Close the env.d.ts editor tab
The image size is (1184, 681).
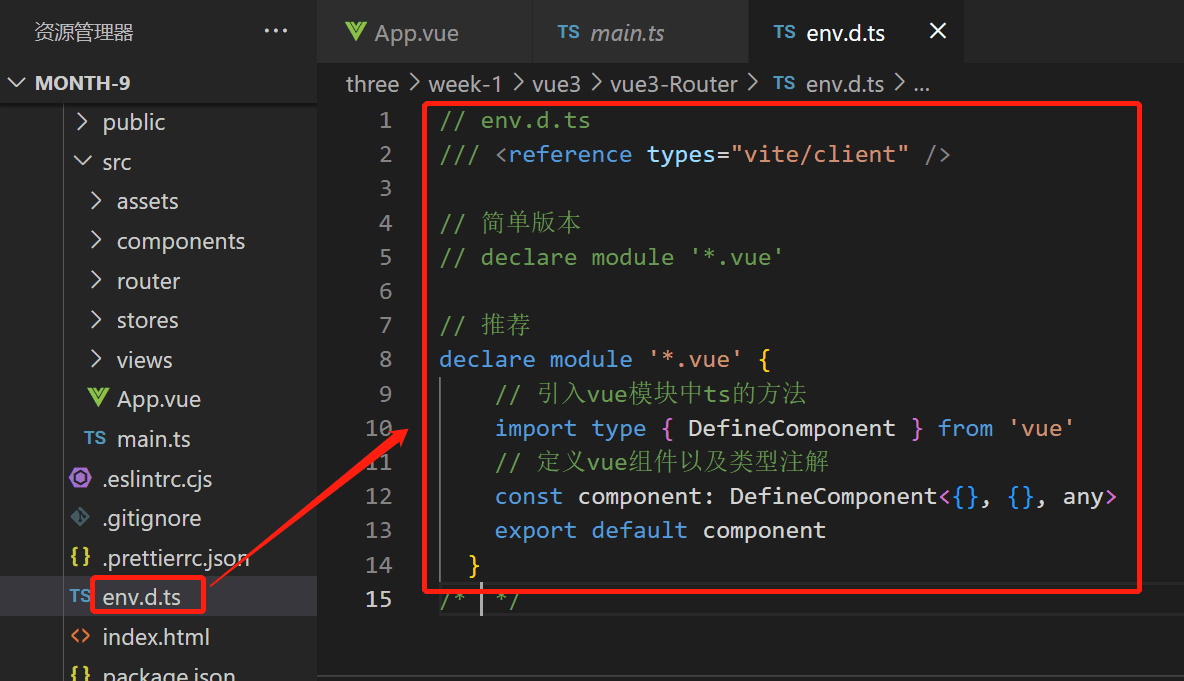pyautogui.click(x=938, y=32)
